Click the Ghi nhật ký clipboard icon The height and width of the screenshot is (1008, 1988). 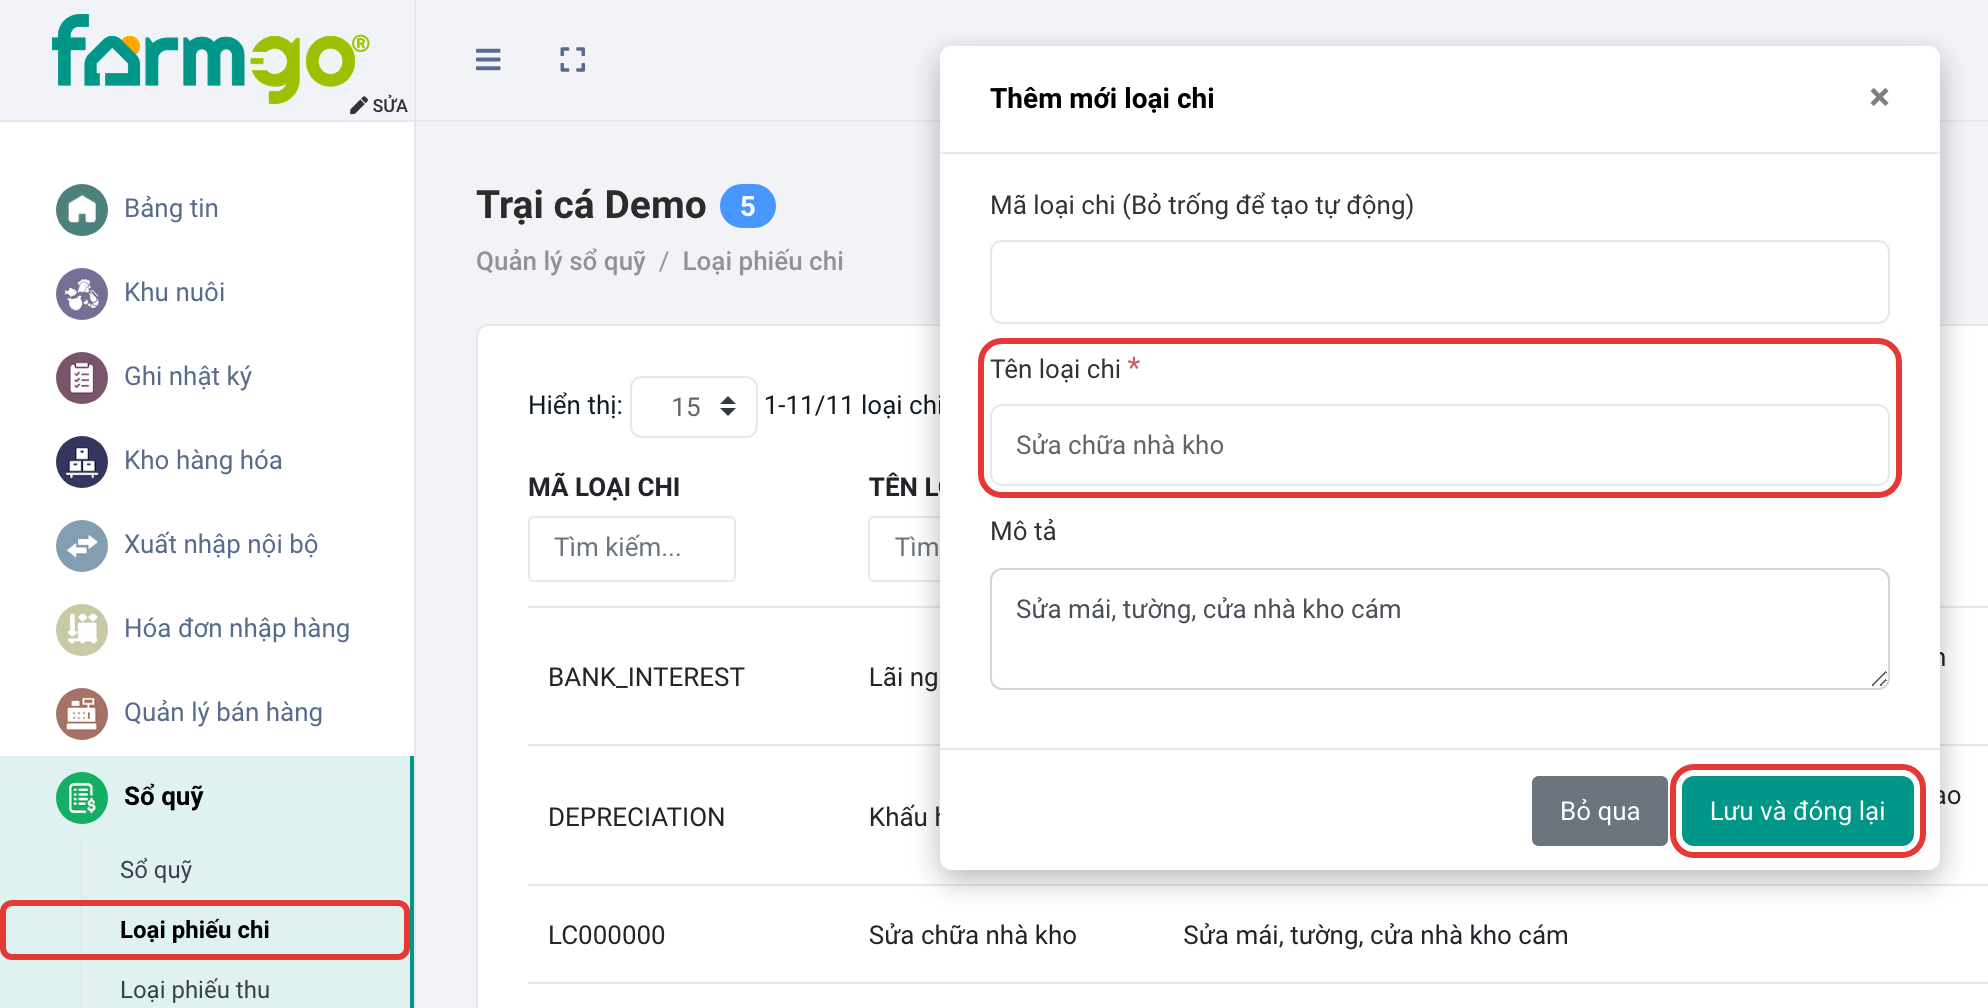click(82, 377)
